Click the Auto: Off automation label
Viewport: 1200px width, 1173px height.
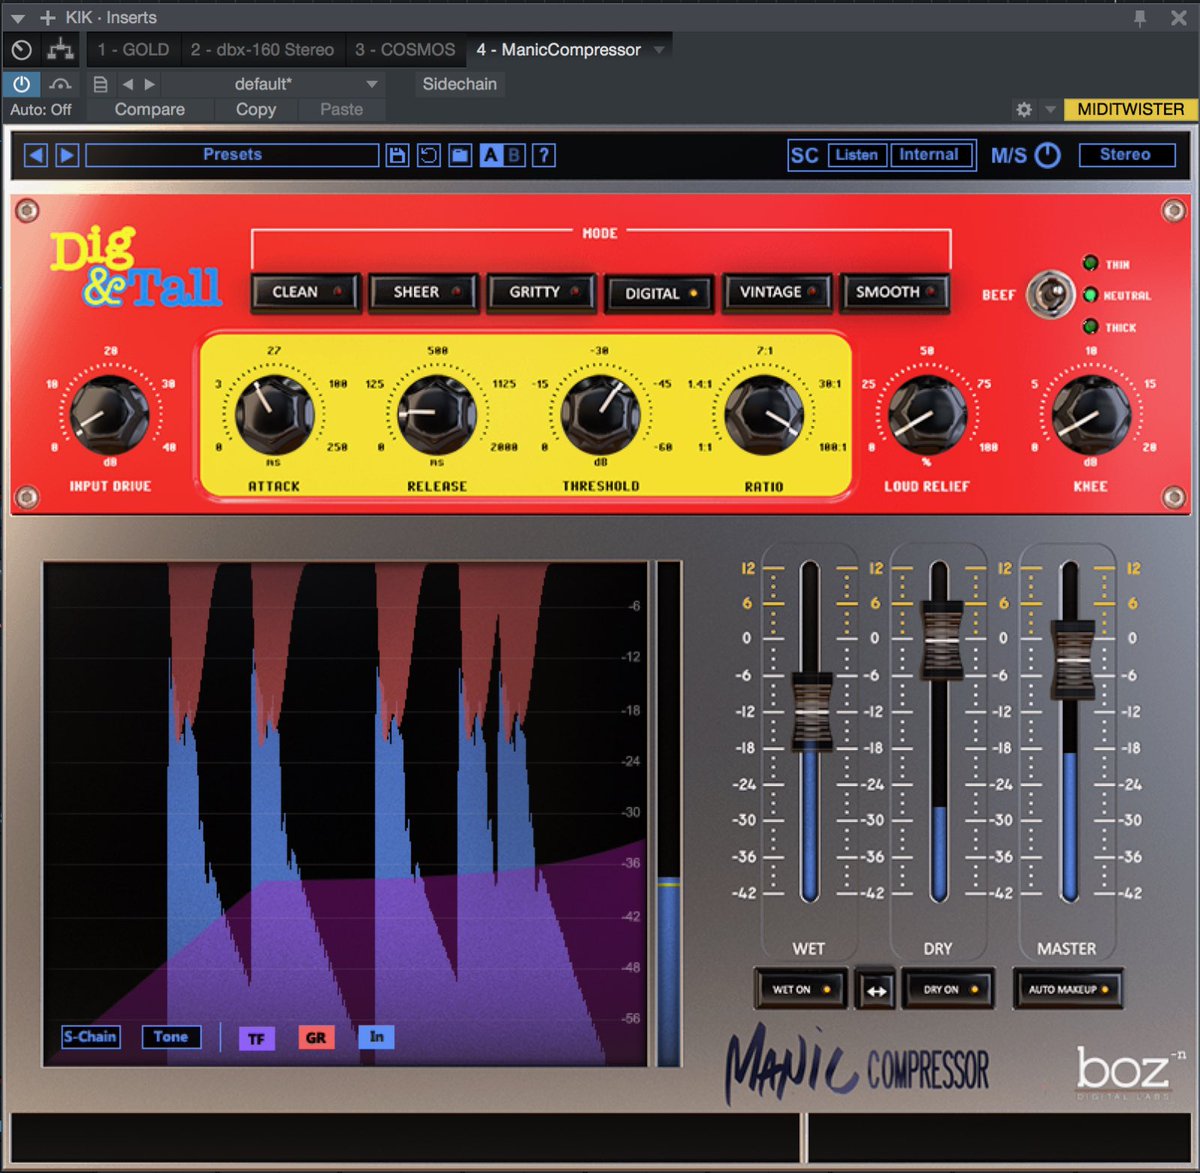(x=41, y=109)
